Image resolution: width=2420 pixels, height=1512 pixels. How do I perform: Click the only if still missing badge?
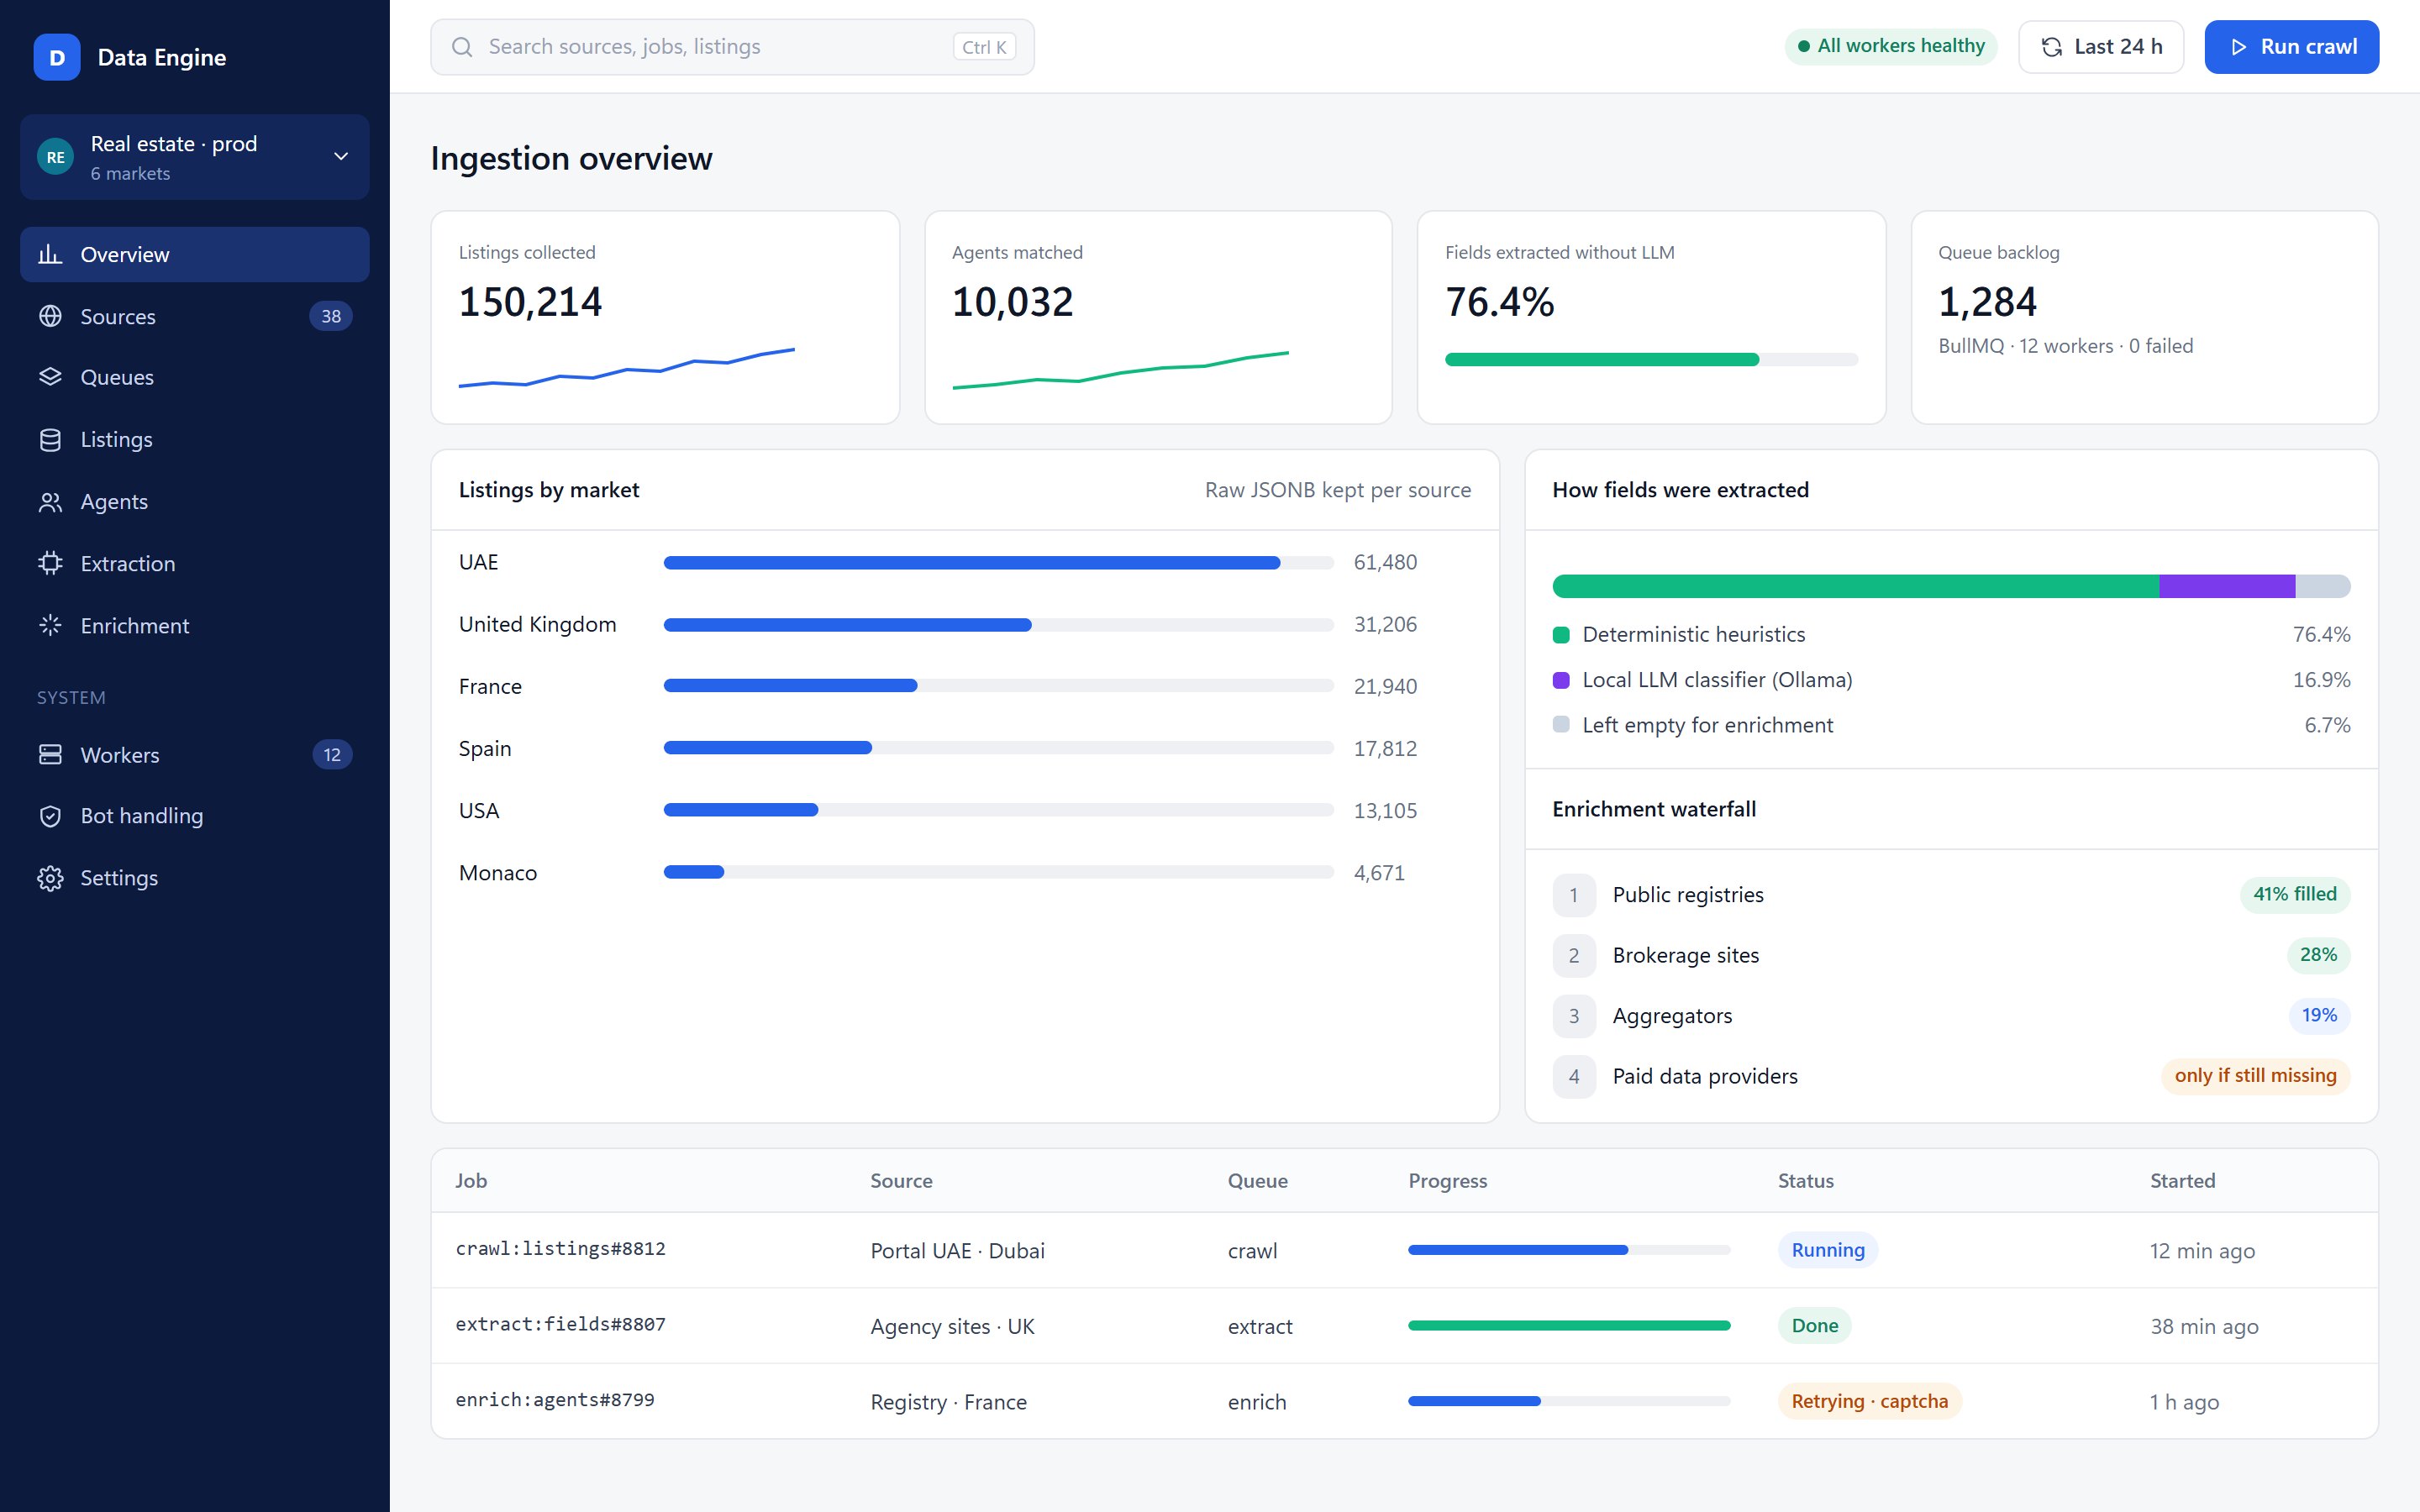[2255, 1076]
